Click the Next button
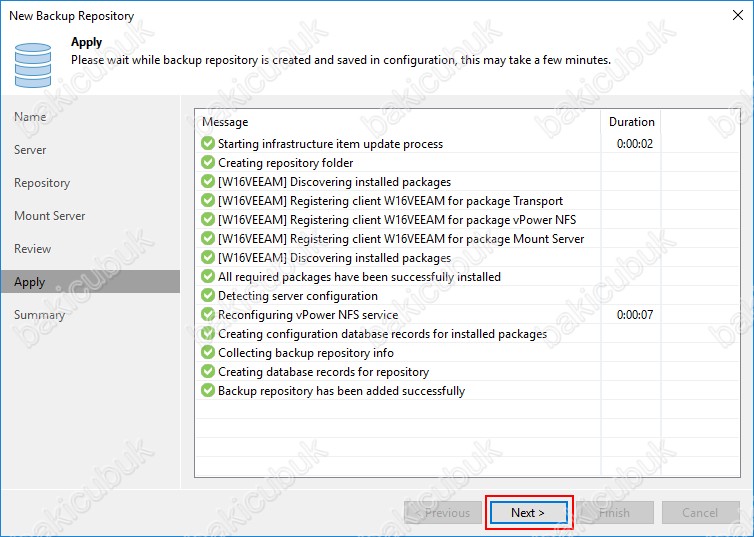This screenshot has height=537, width=754. 528,513
